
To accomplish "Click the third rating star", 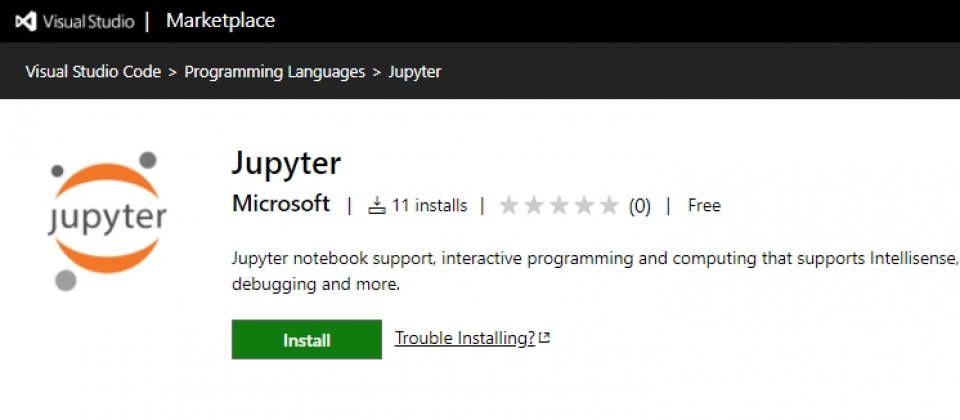I will coord(559,205).
